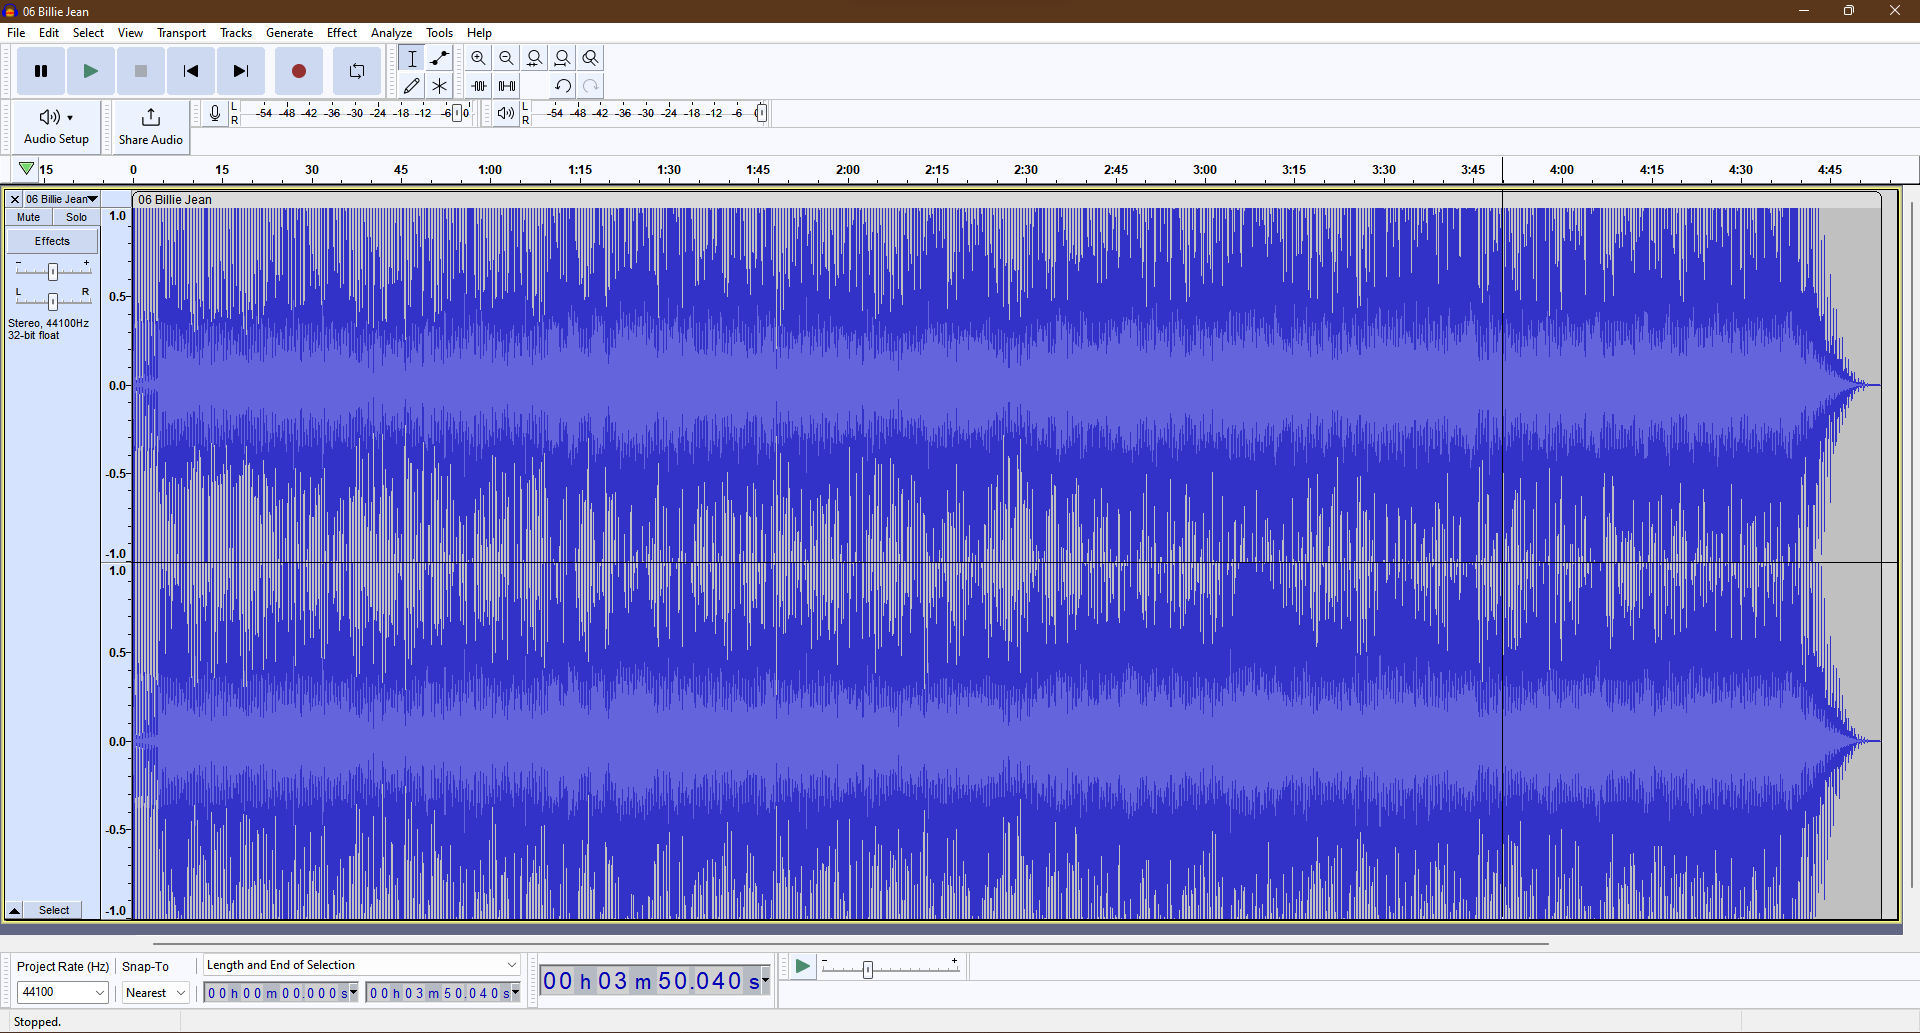This screenshot has height=1033, width=1920.
Task: Open the Audio Setup menu
Action: point(56,126)
